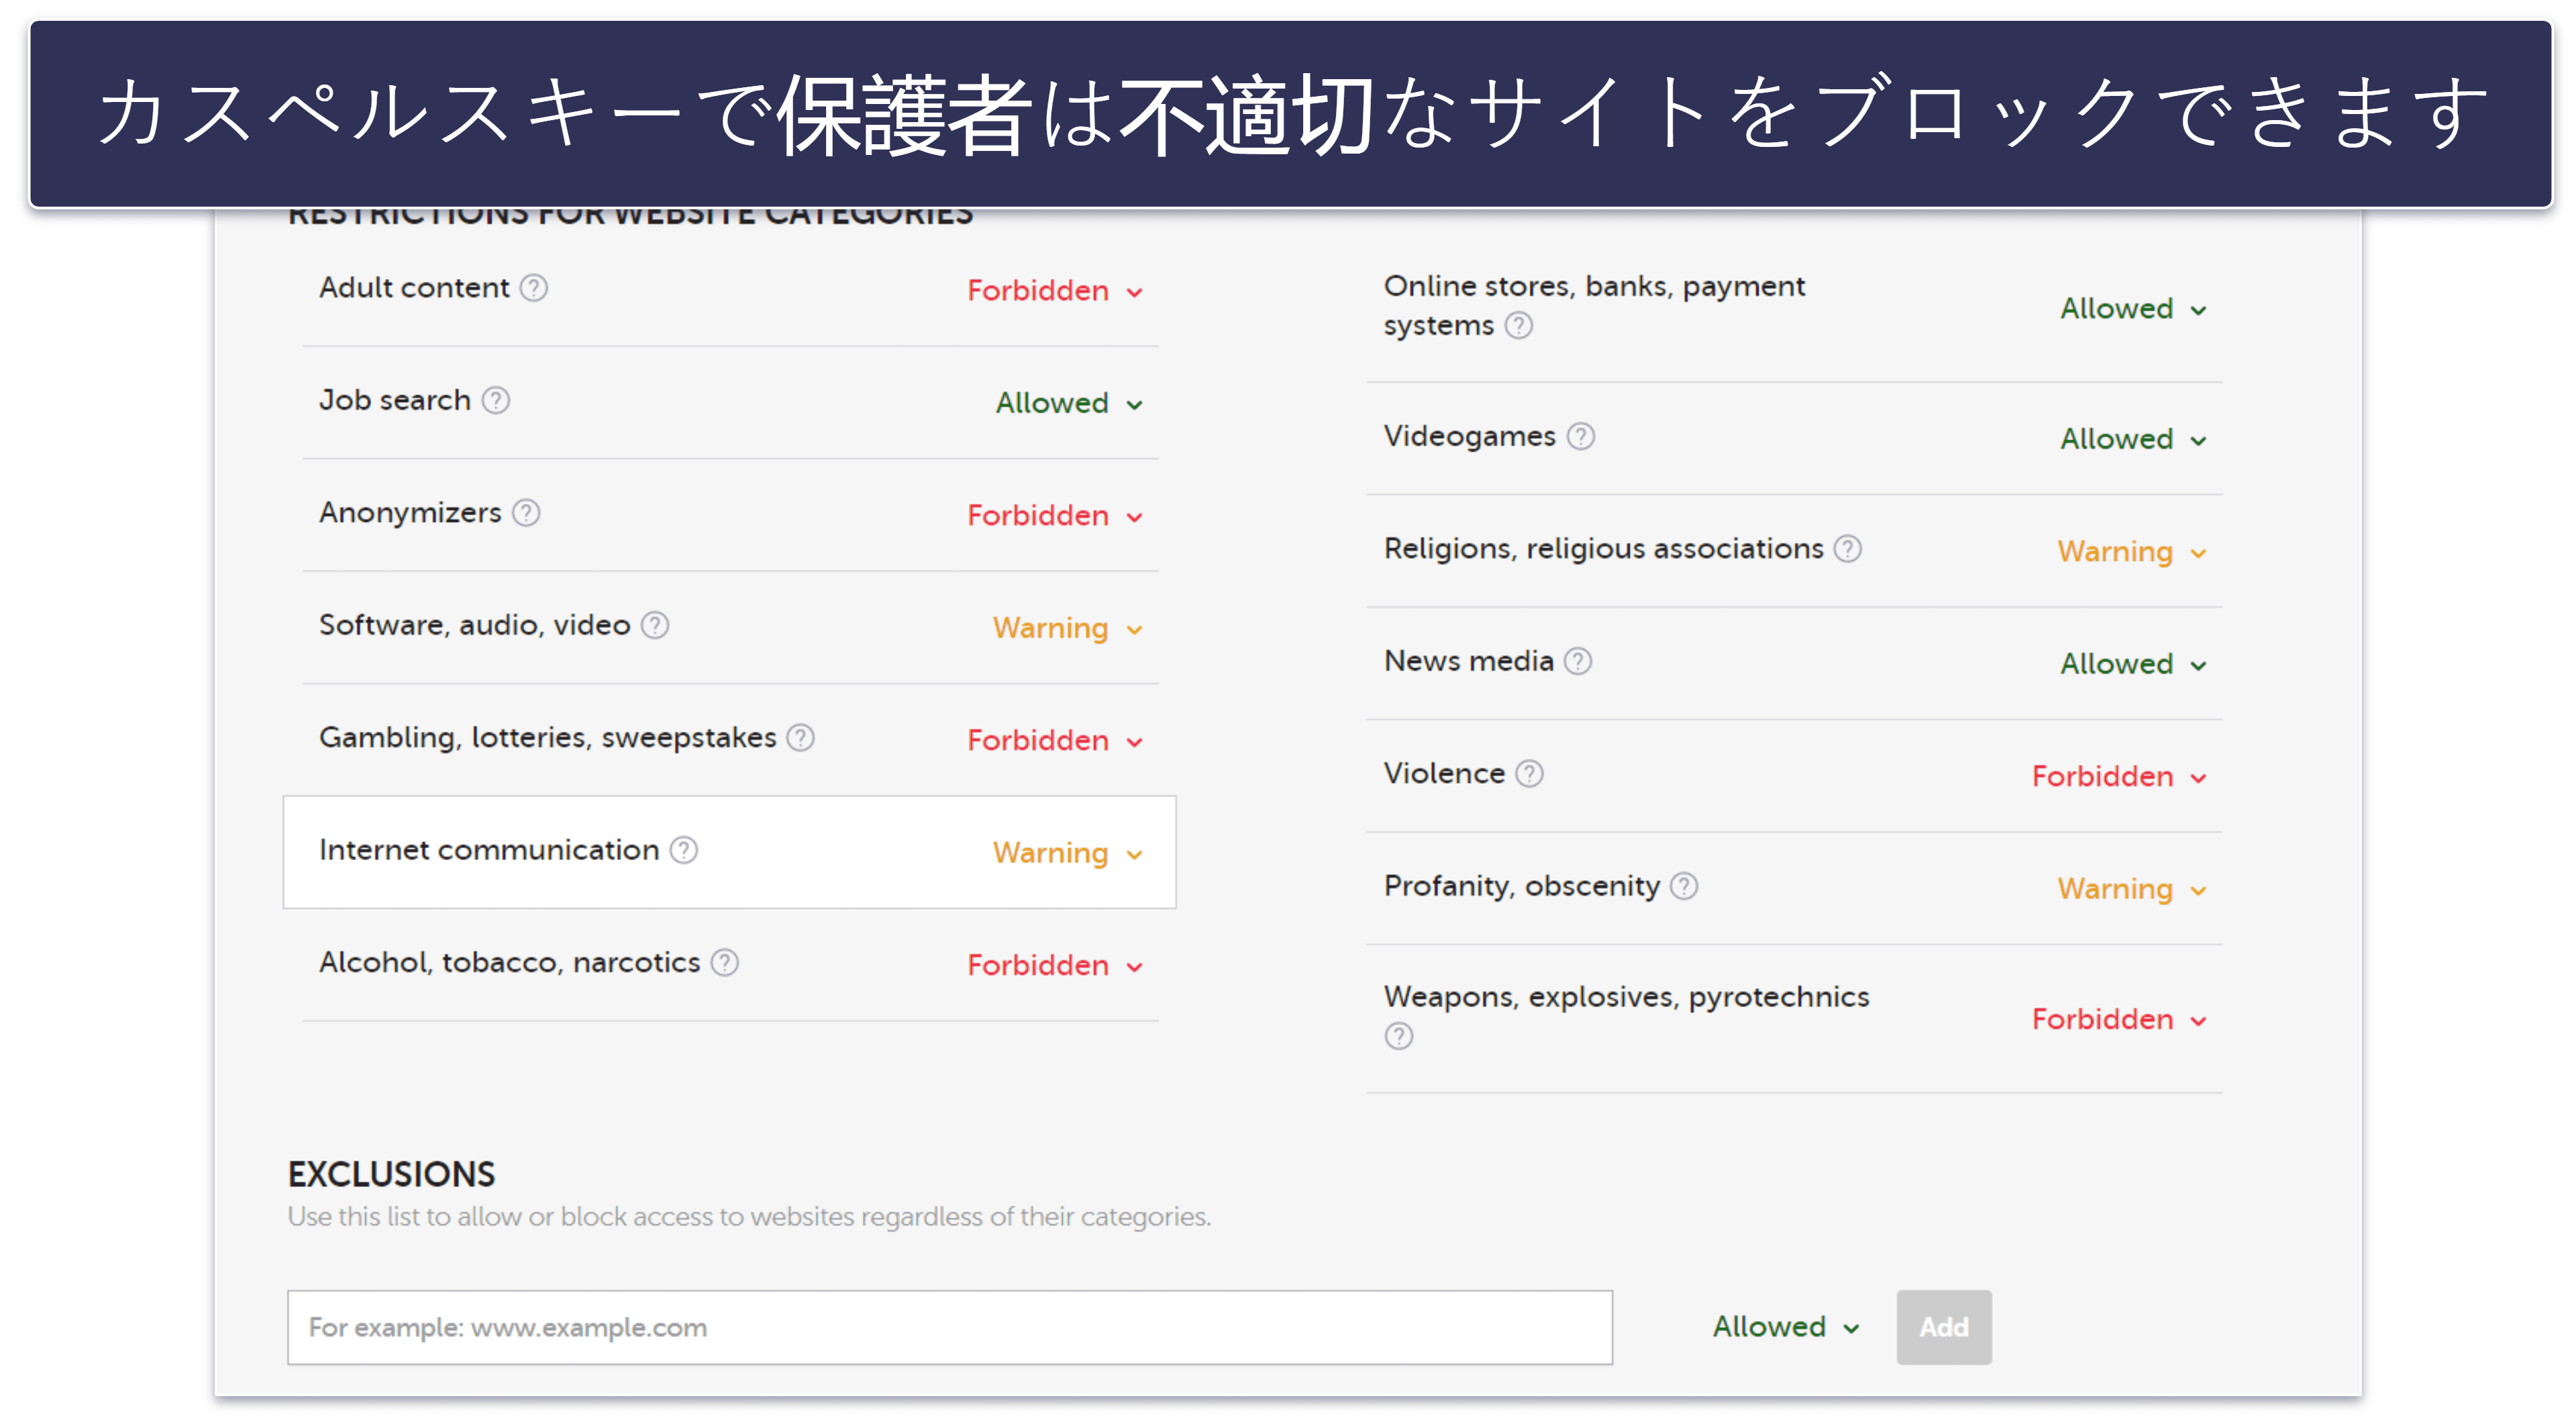Screen dimensions: 2576x1419
Task: Show help for Gambling, lotteries, sweepstakes
Action: click(800, 738)
